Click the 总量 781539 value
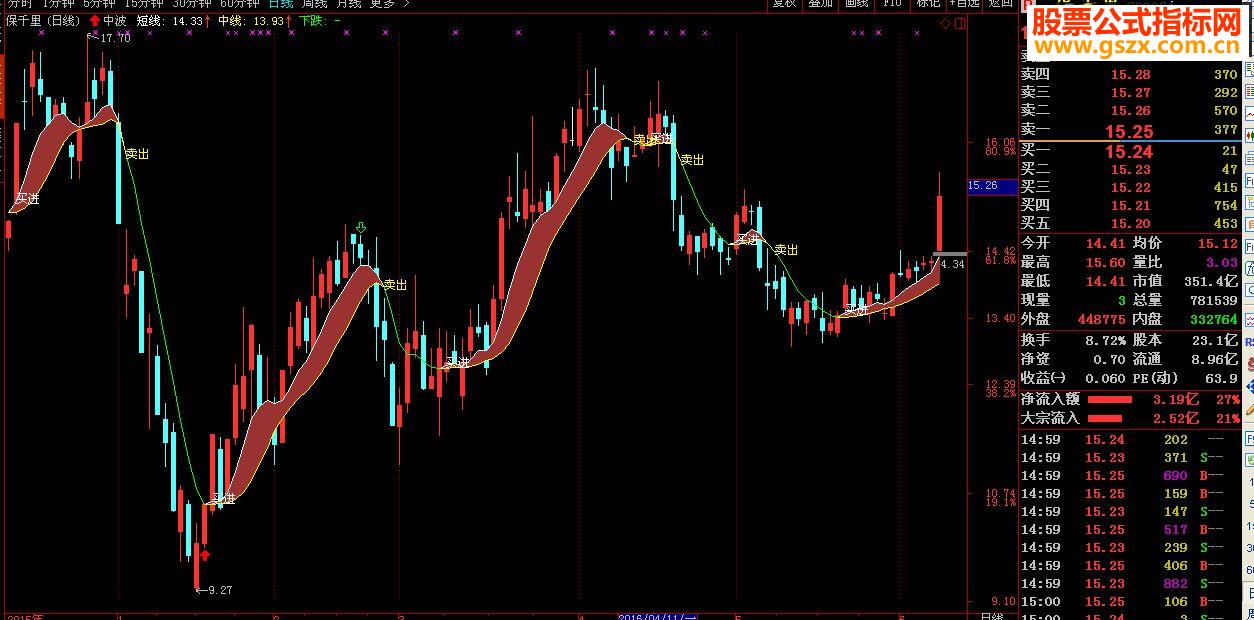The width and height of the screenshot is (1254, 620). (1215, 300)
